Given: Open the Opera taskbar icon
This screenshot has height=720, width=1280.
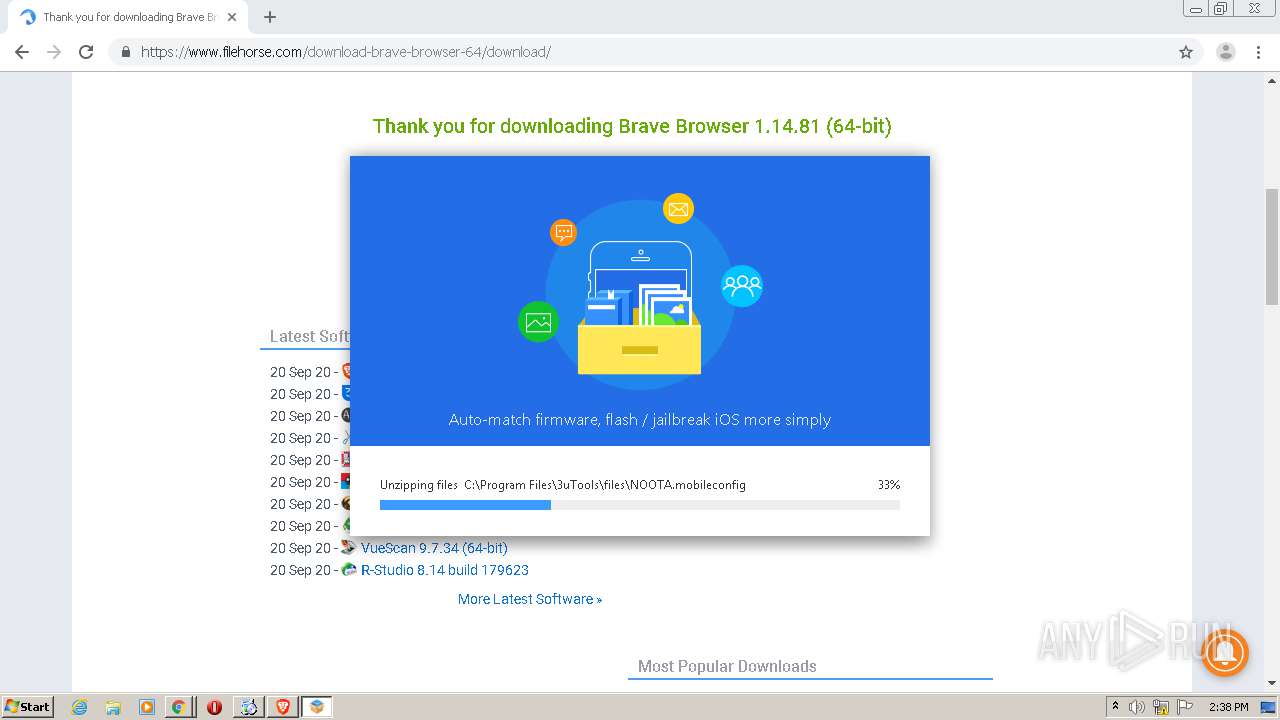Looking at the screenshot, I should [x=214, y=707].
